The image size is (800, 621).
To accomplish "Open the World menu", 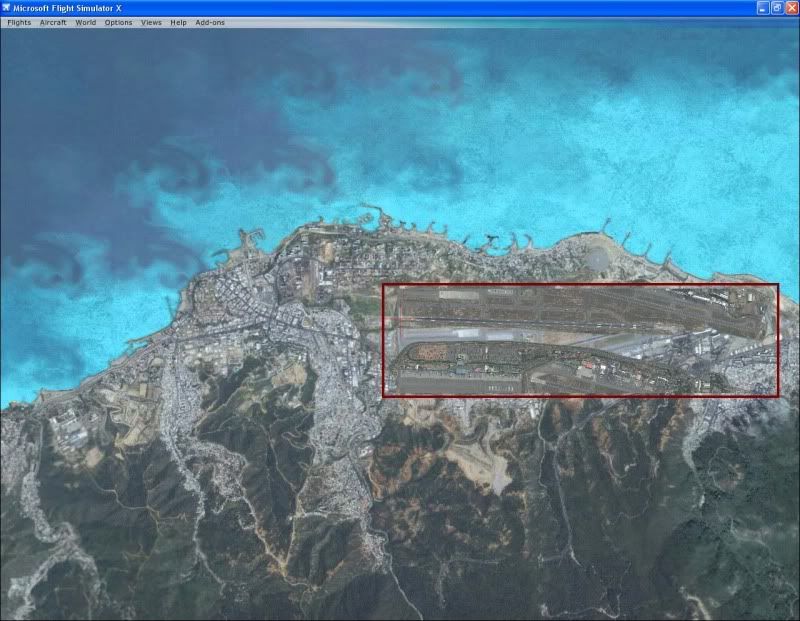I will [86, 22].
